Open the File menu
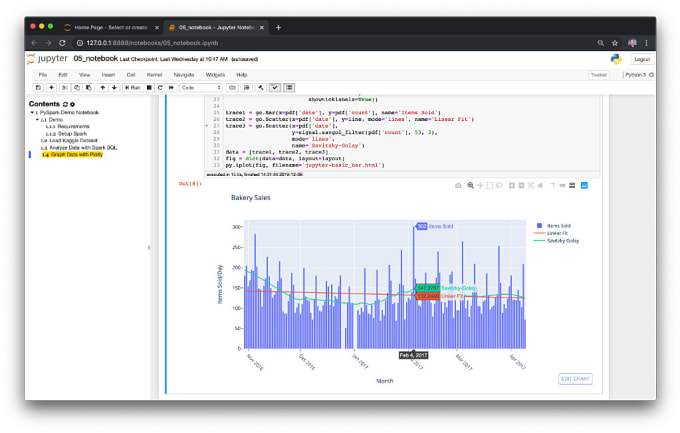Viewport: 680px width, 433px height. pyautogui.click(x=42, y=75)
